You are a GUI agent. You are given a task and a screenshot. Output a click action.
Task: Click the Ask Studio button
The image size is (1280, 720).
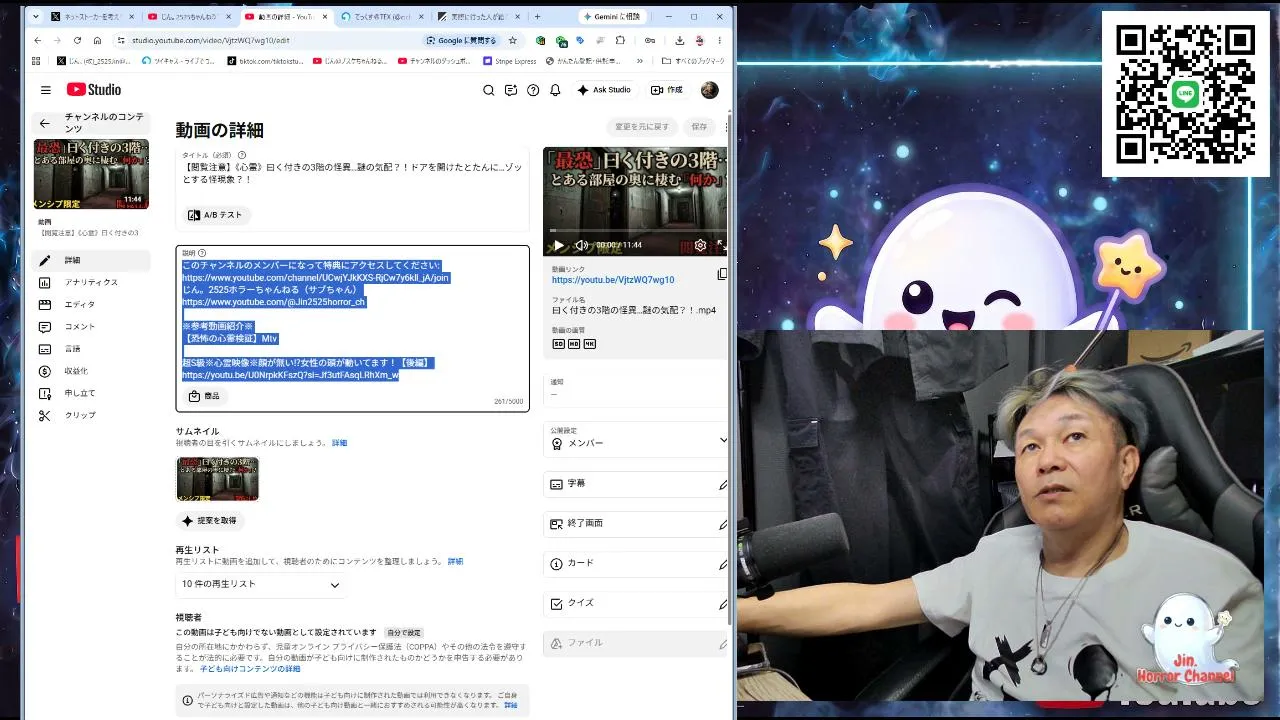604,90
